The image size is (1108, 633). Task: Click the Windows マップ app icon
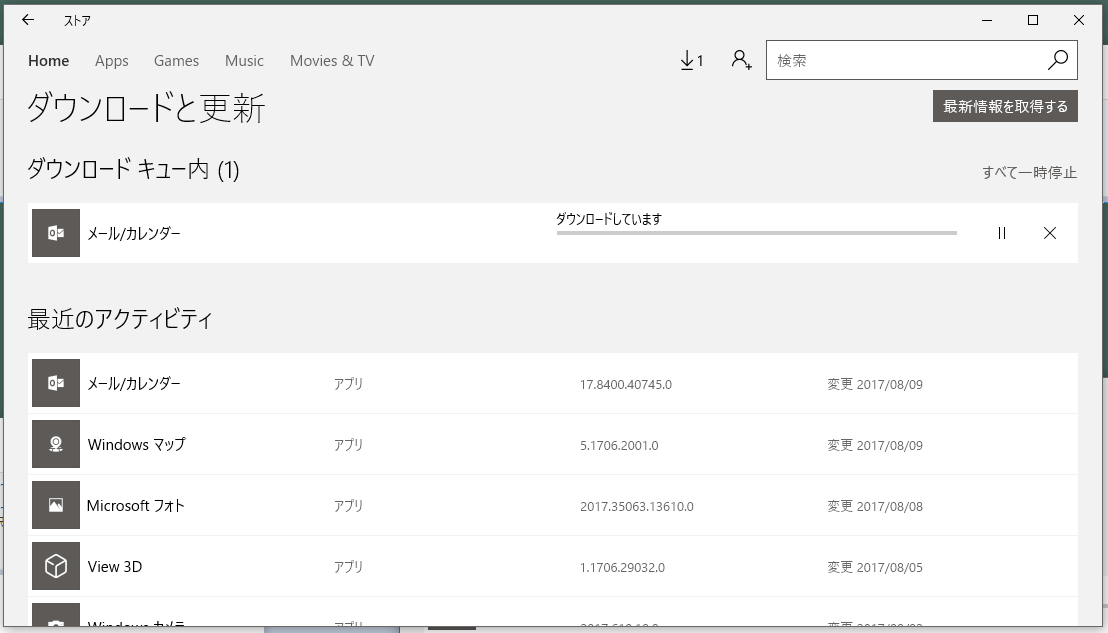(x=56, y=444)
